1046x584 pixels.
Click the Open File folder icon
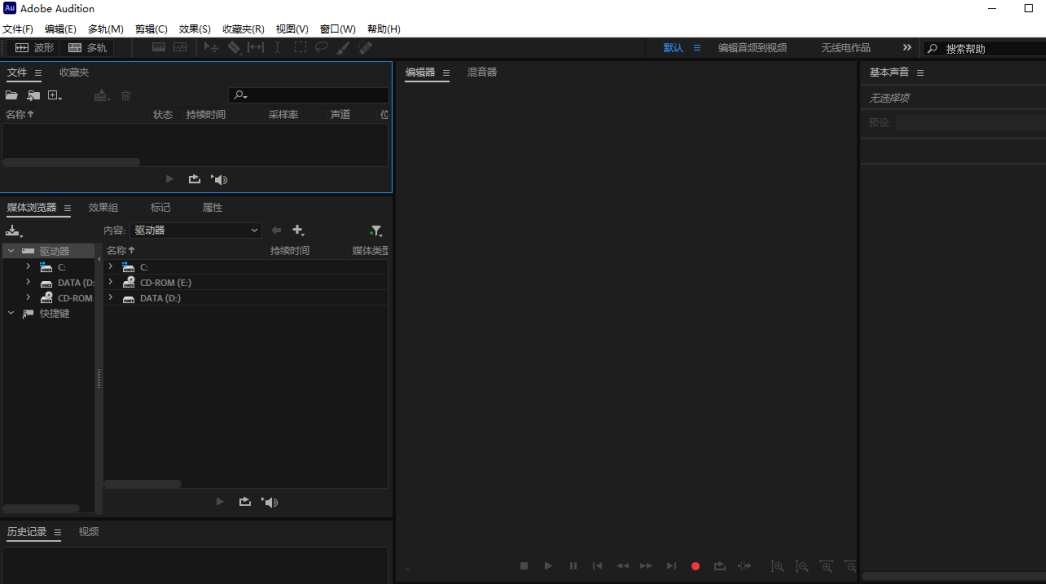11,95
